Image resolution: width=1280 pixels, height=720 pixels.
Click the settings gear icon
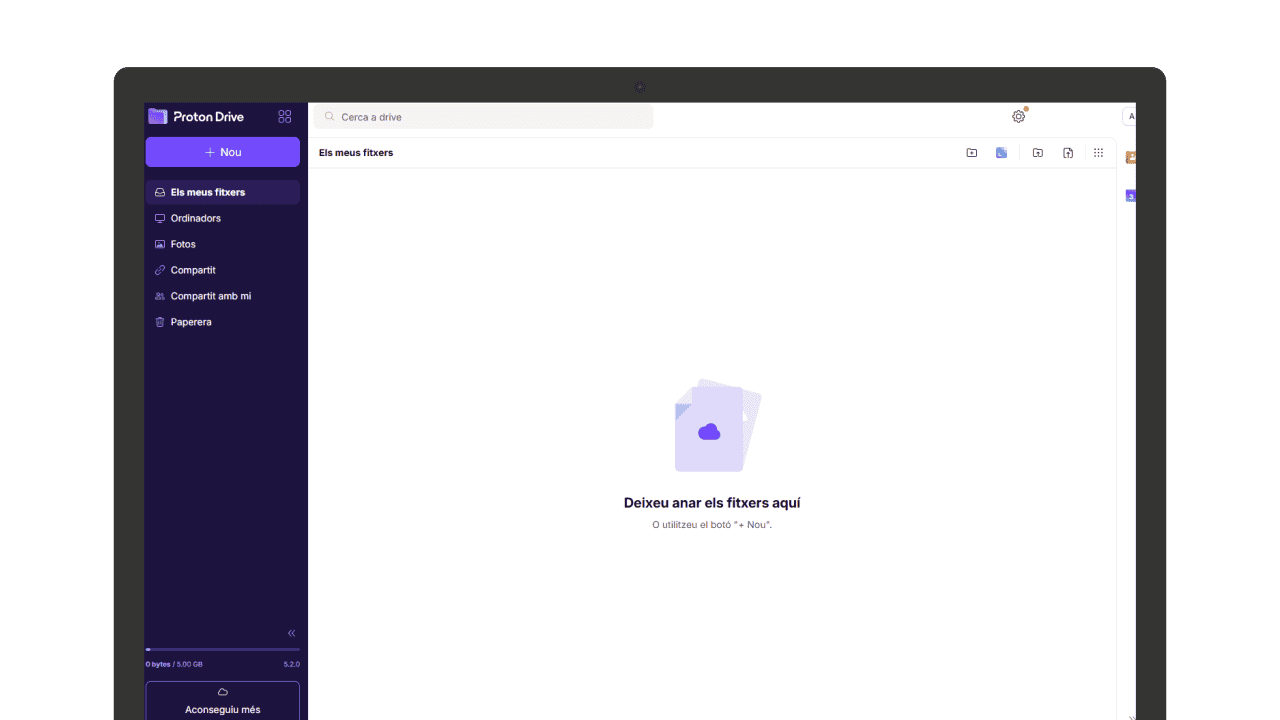1018,117
